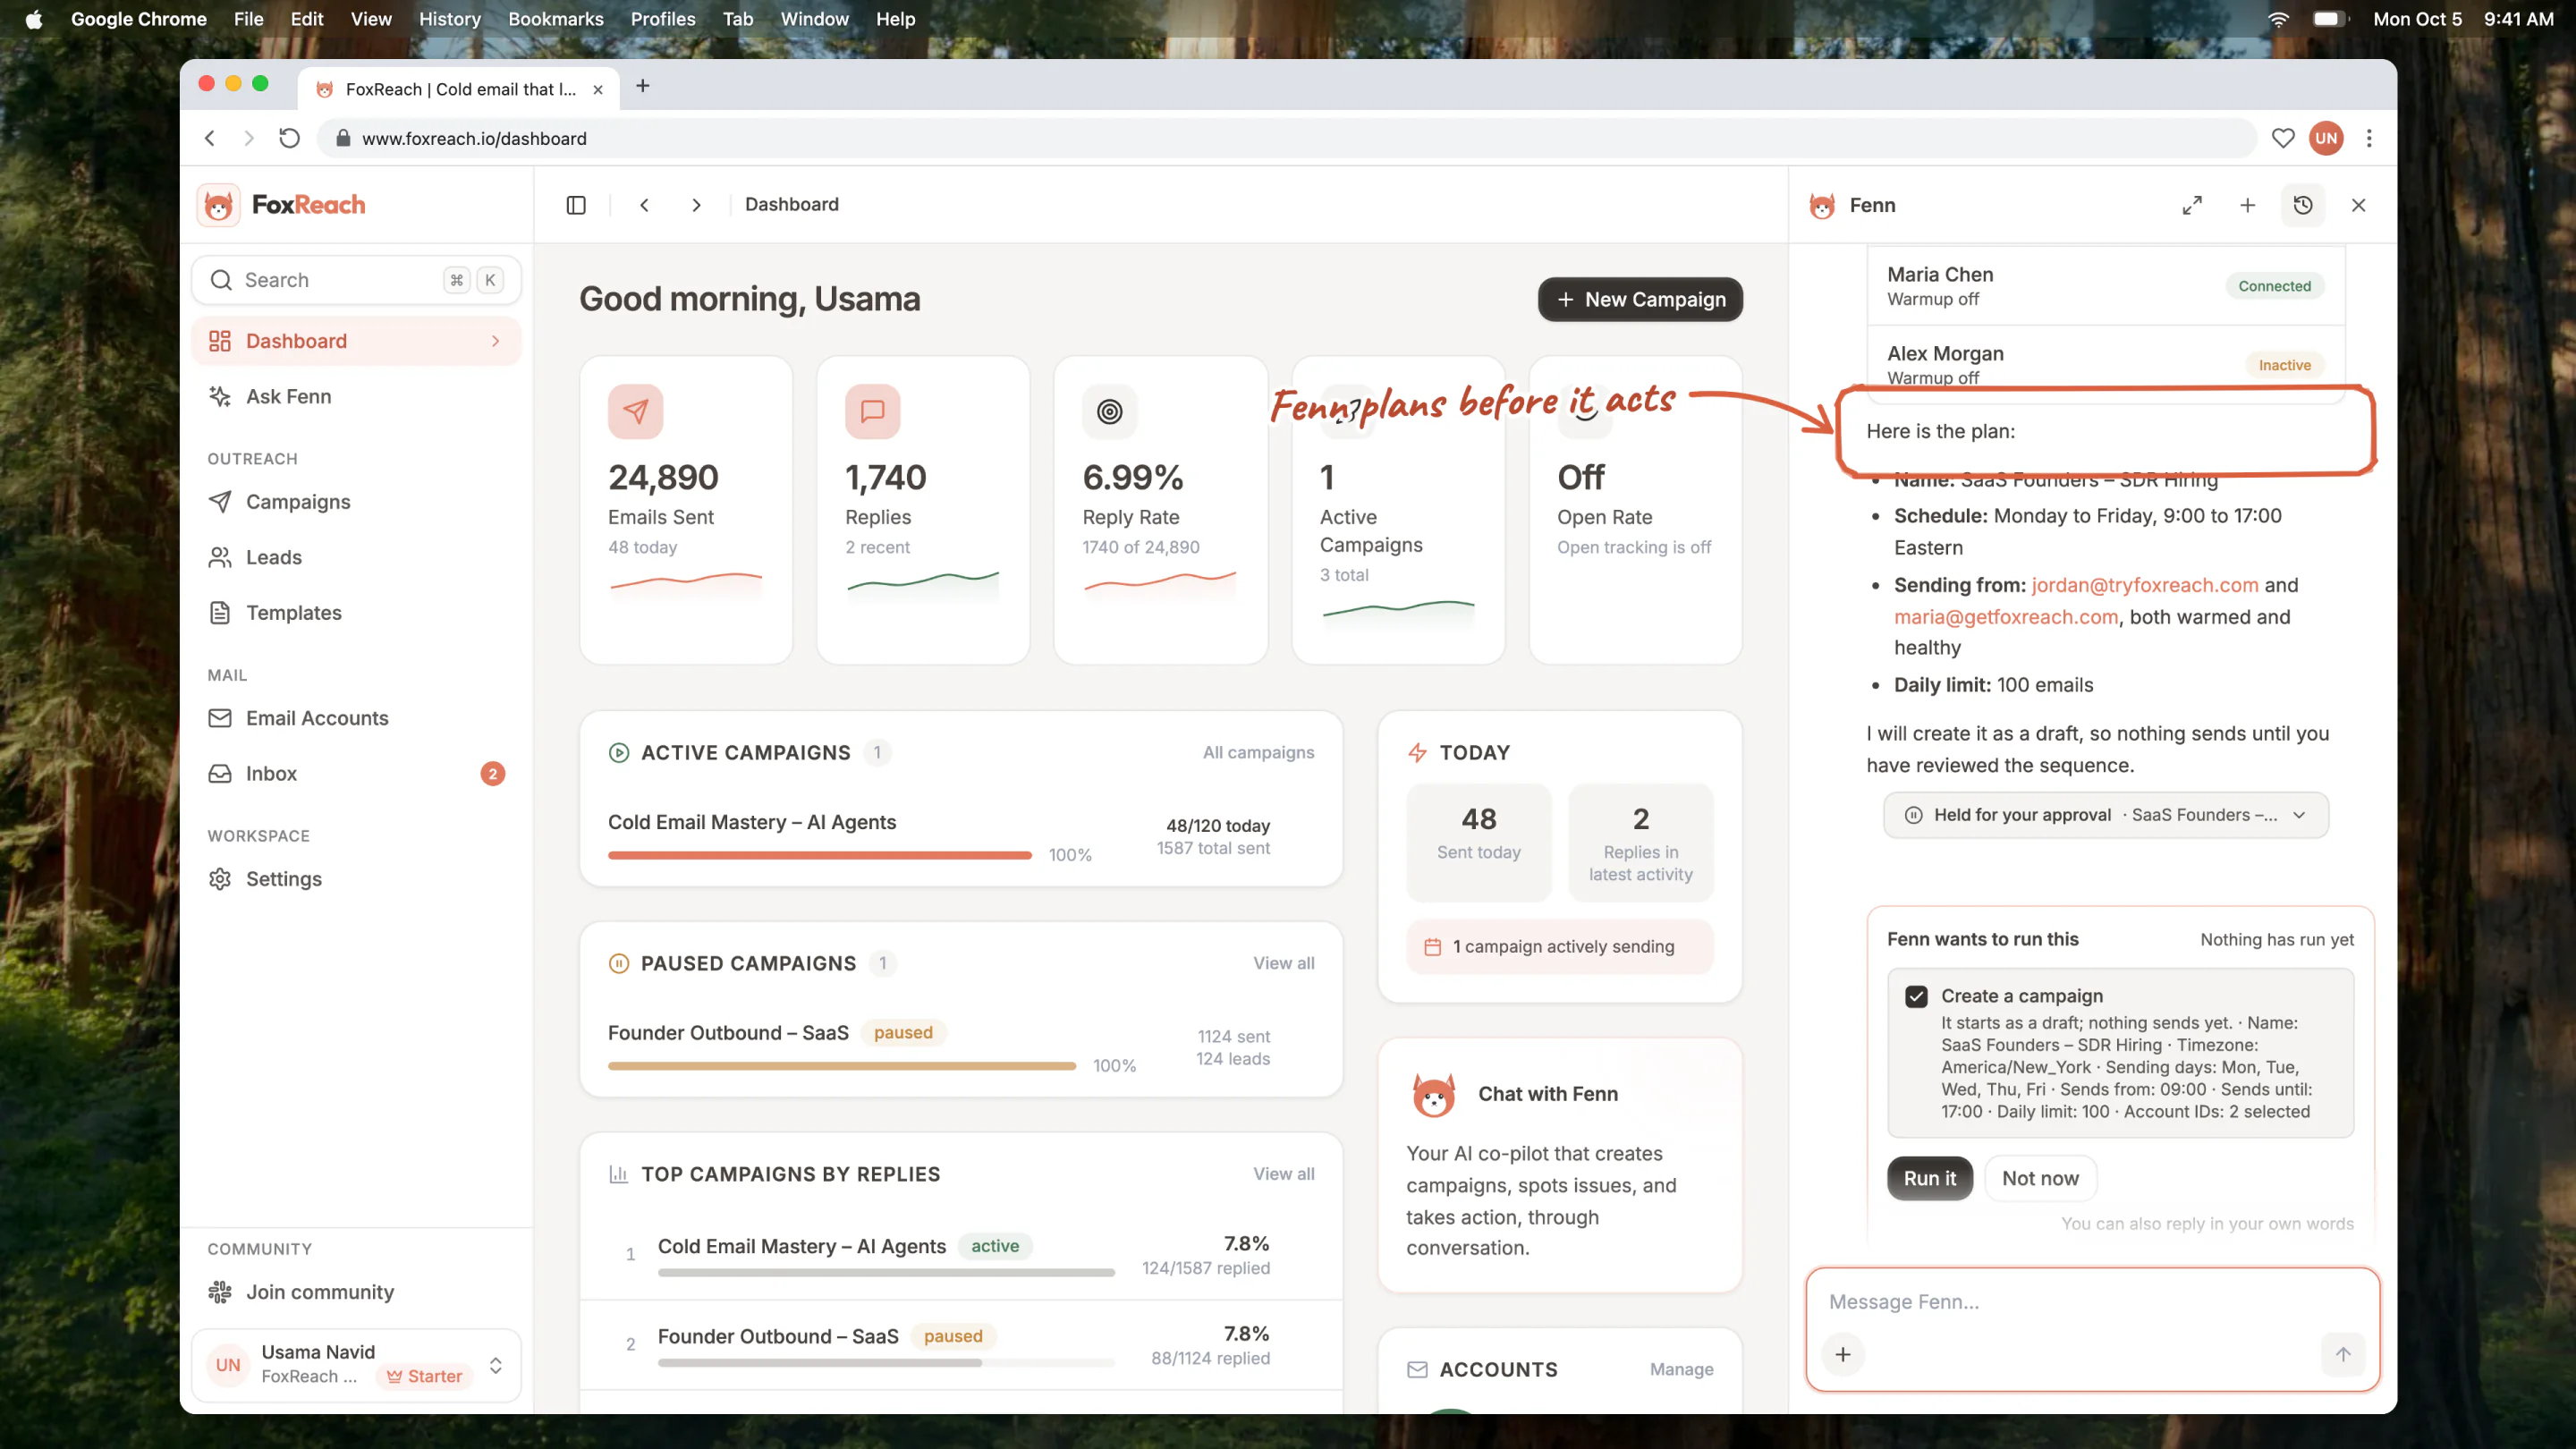The height and width of the screenshot is (1449, 2576).
Task: Click the Run it button
Action: [x=1929, y=1178]
